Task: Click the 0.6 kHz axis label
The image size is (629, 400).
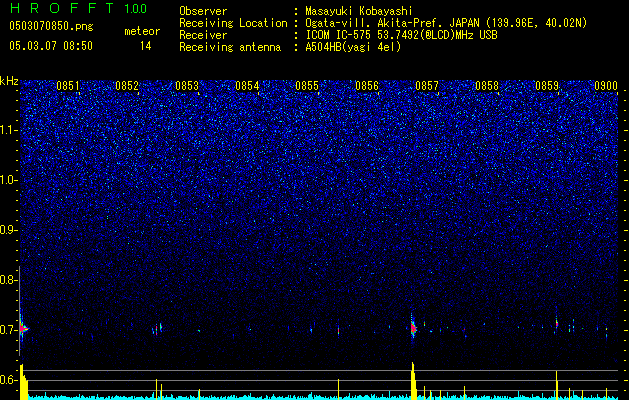Action: [8, 380]
